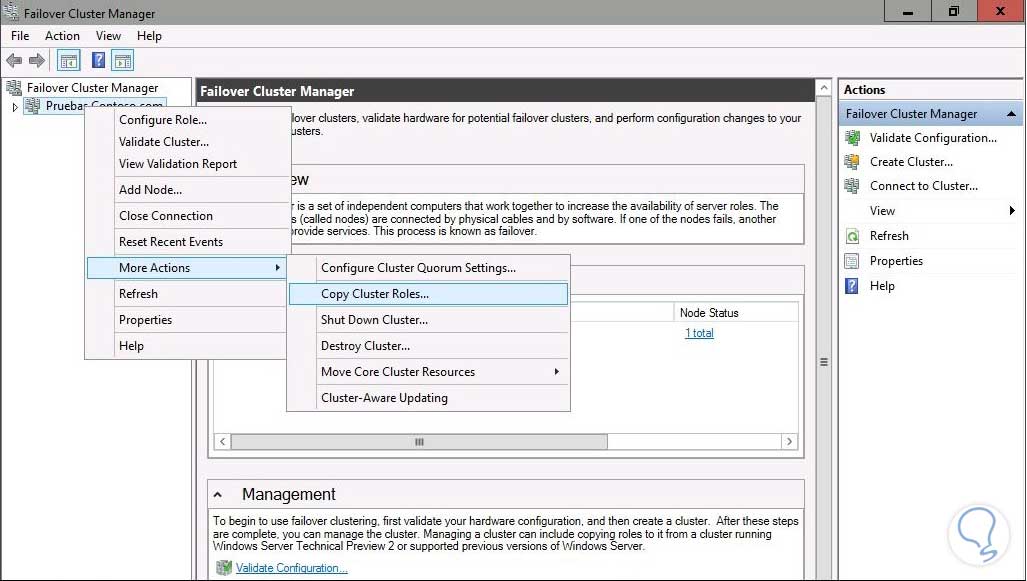Select Copy Cluster Roles submenu entry
The image size is (1027, 581).
point(428,294)
